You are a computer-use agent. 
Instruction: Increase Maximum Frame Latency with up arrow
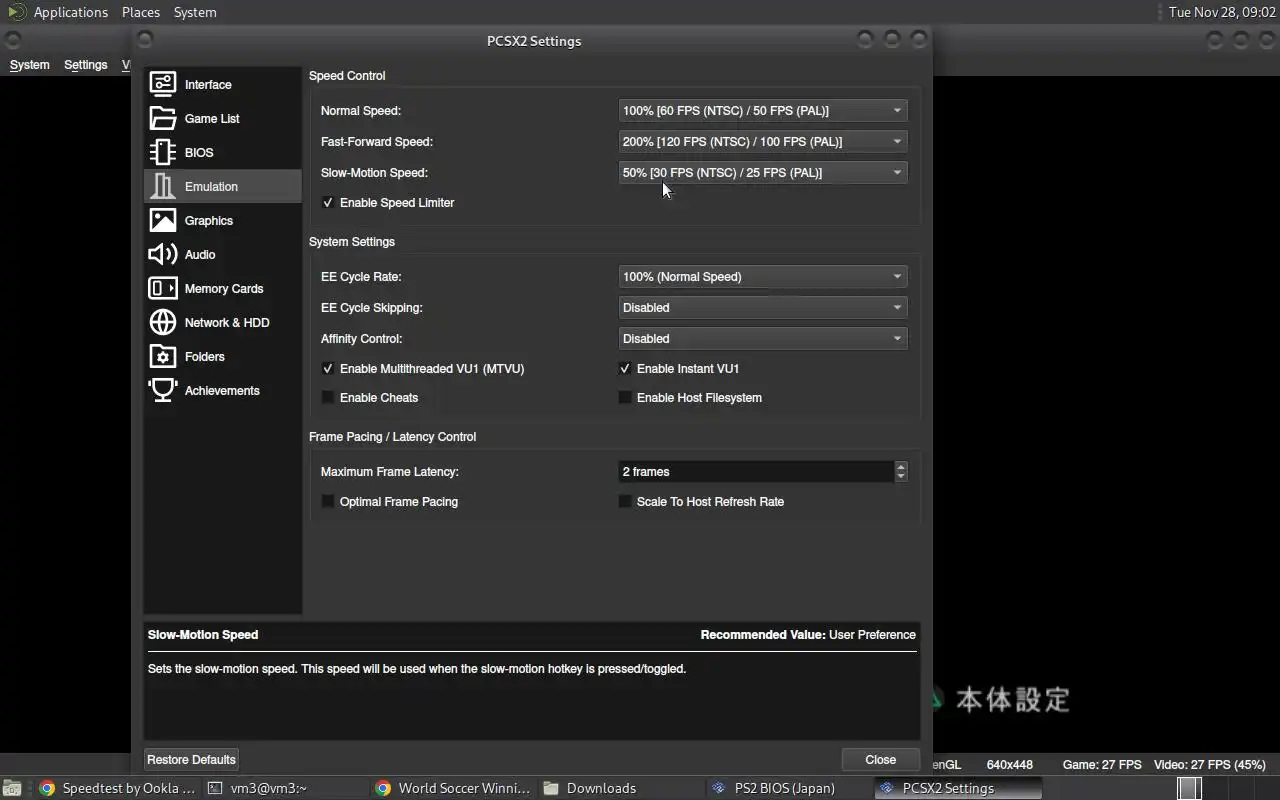901,466
